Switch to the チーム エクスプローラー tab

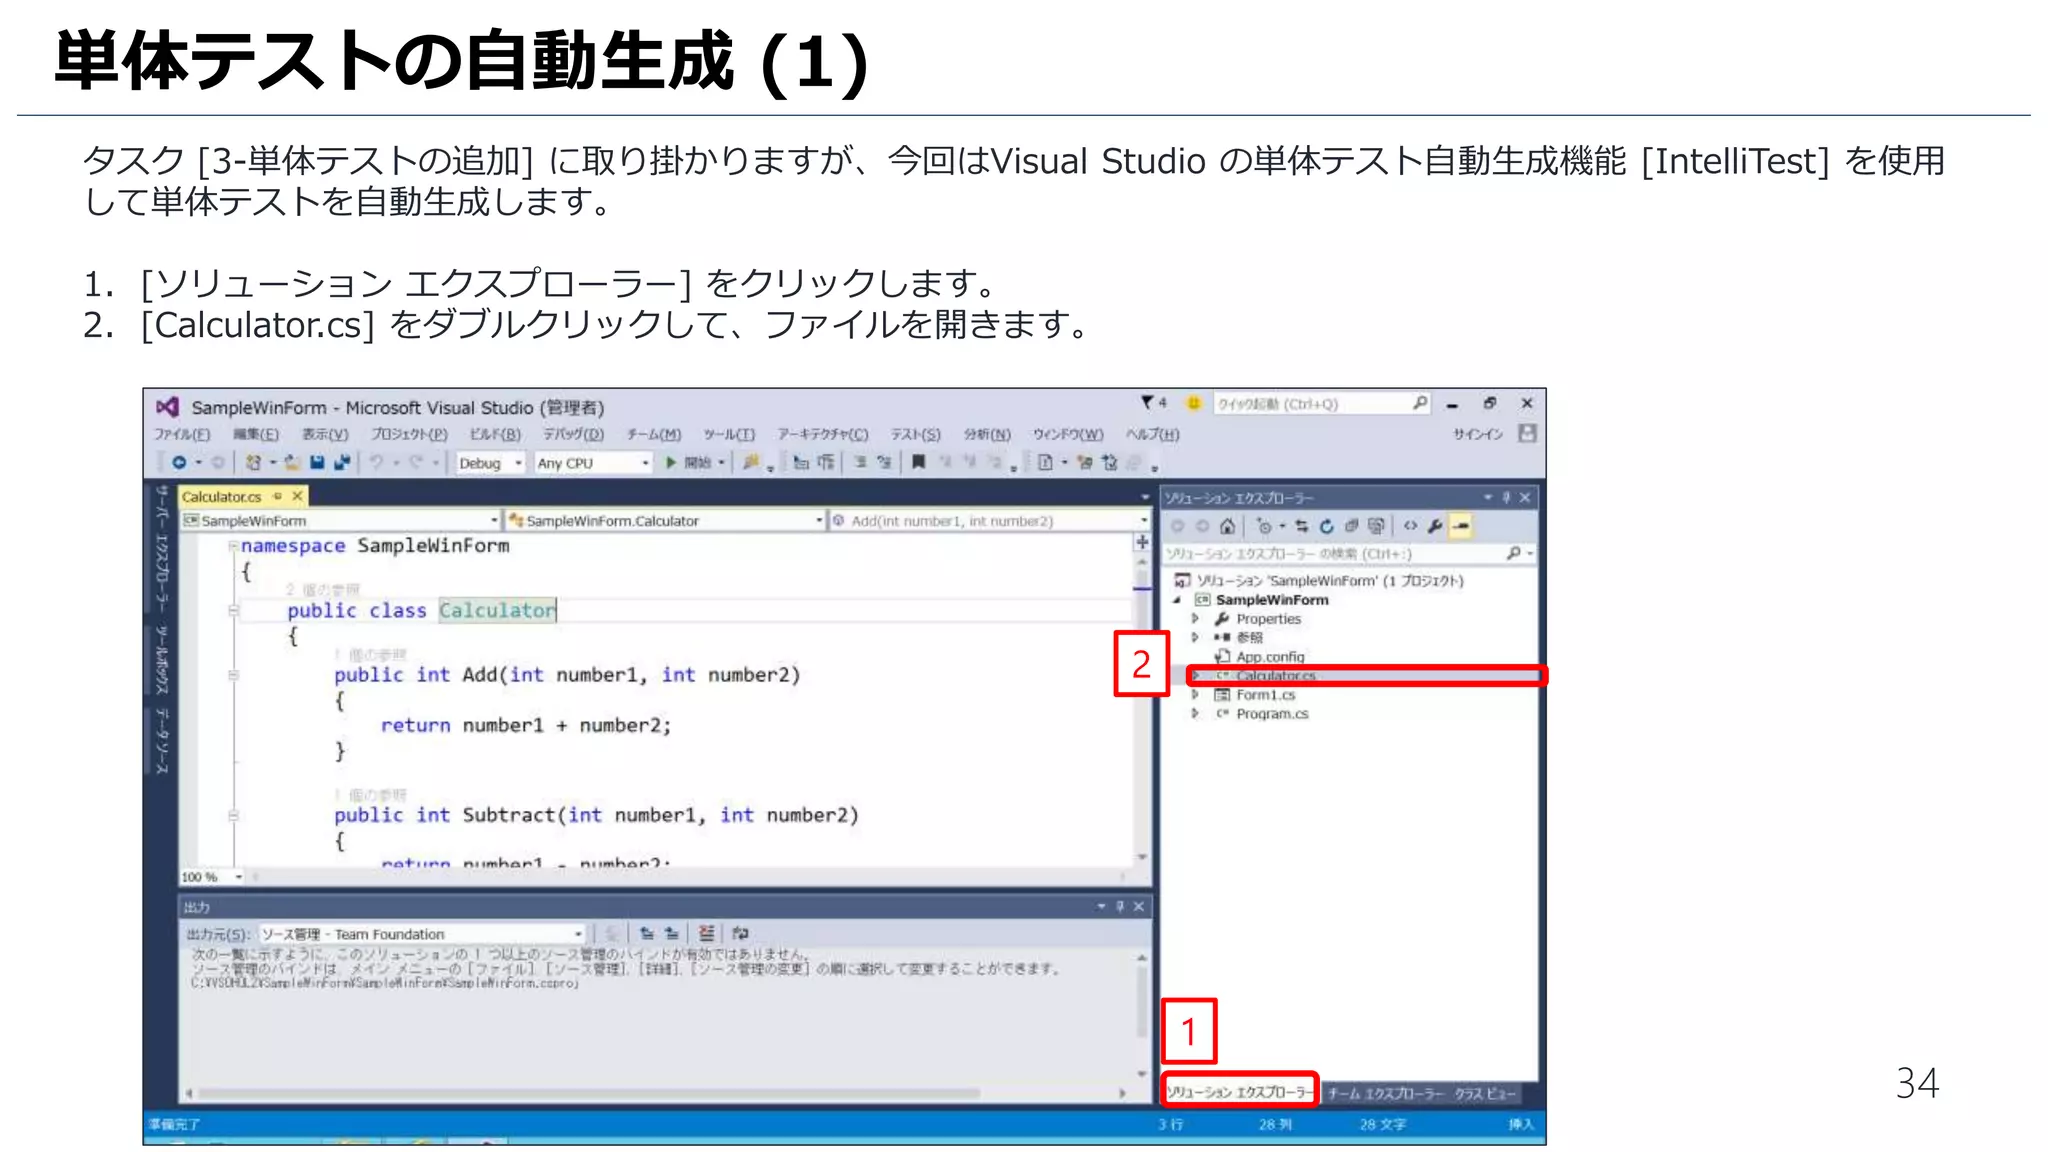1386,1093
